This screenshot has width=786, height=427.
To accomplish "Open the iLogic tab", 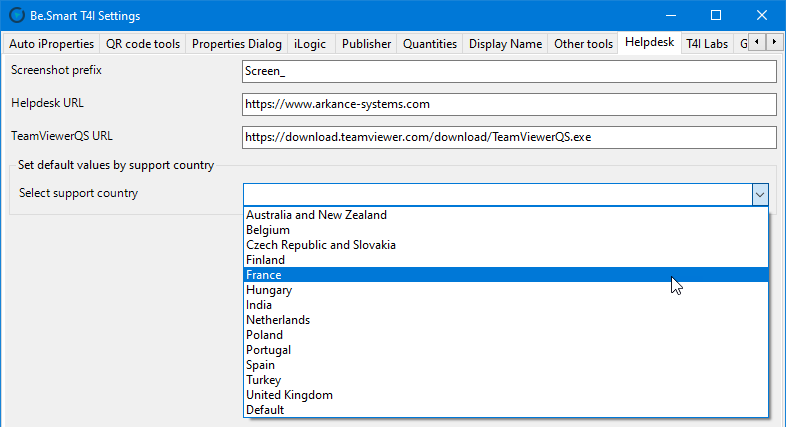I will pyautogui.click(x=310, y=44).
